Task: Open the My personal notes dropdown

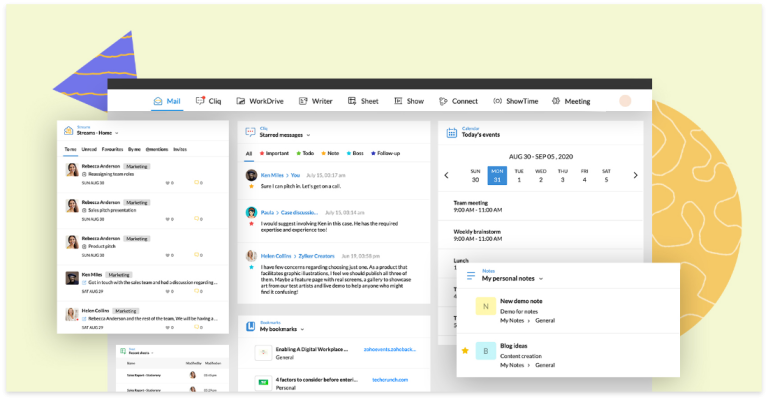Action: click(544, 279)
